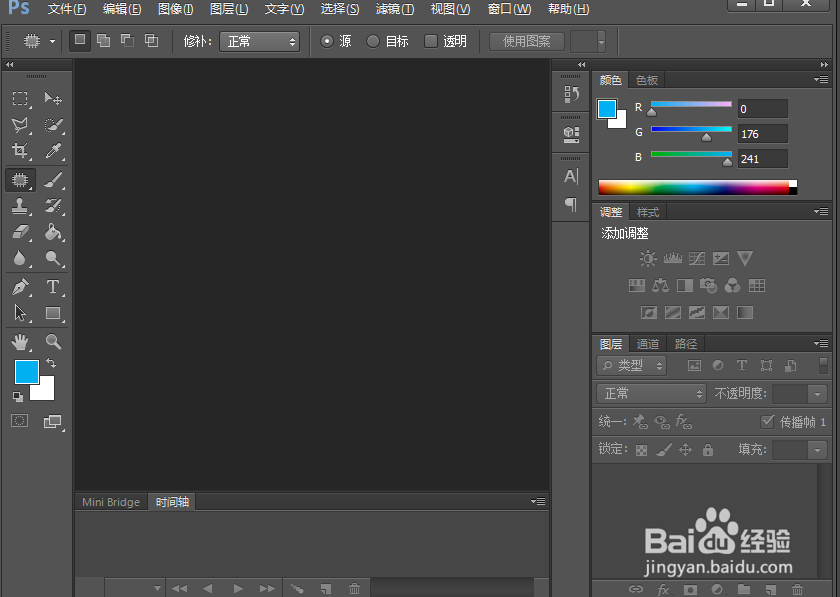Toggle the 传播帧 1 checkbox
Image resolution: width=840 pixels, height=597 pixels.
pyautogui.click(x=767, y=422)
